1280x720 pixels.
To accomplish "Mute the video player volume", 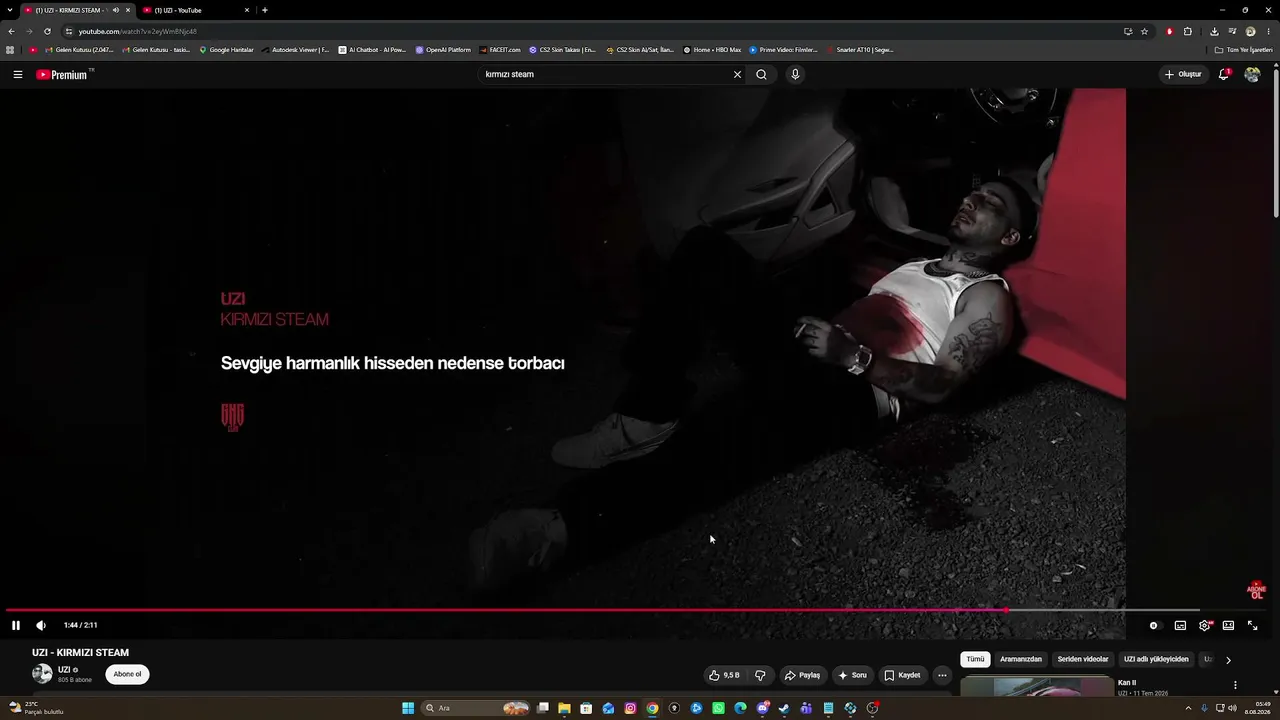I will click(x=41, y=625).
